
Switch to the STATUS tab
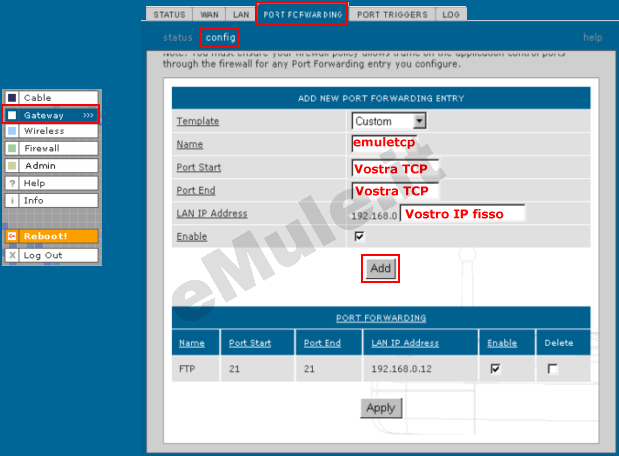pos(169,15)
